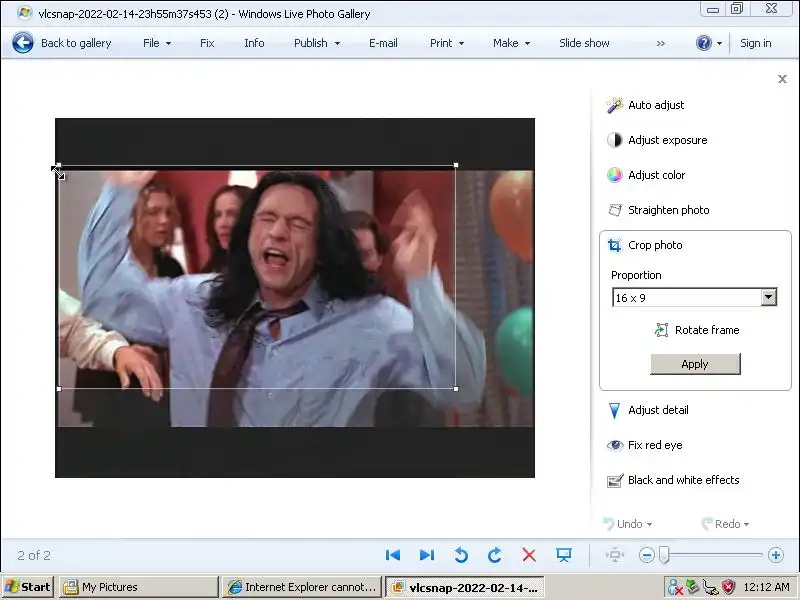Click the E-mail toolbar item
Viewport: 800px width, 600px height.
(383, 43)
